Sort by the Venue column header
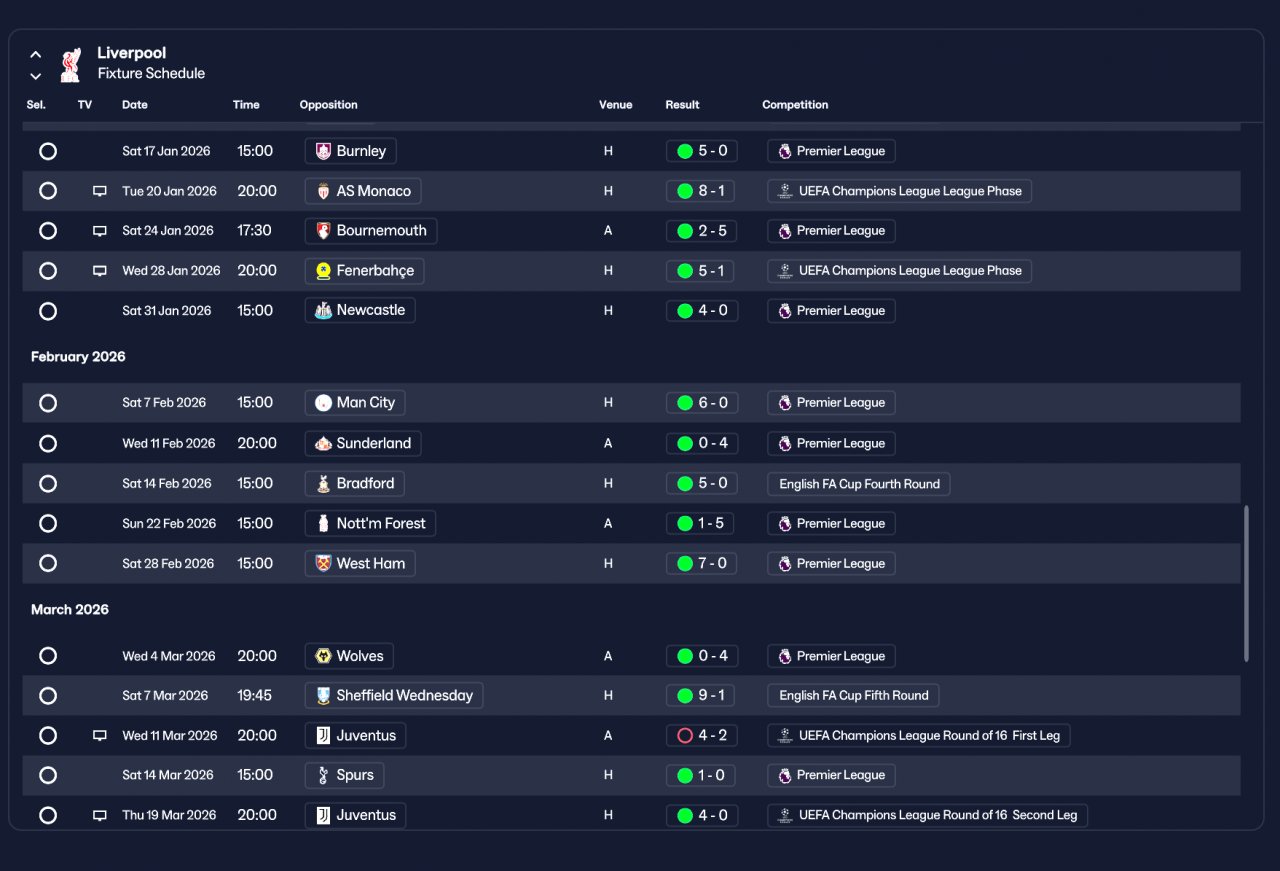This screenshot has height=871, width=1280. 616,105
